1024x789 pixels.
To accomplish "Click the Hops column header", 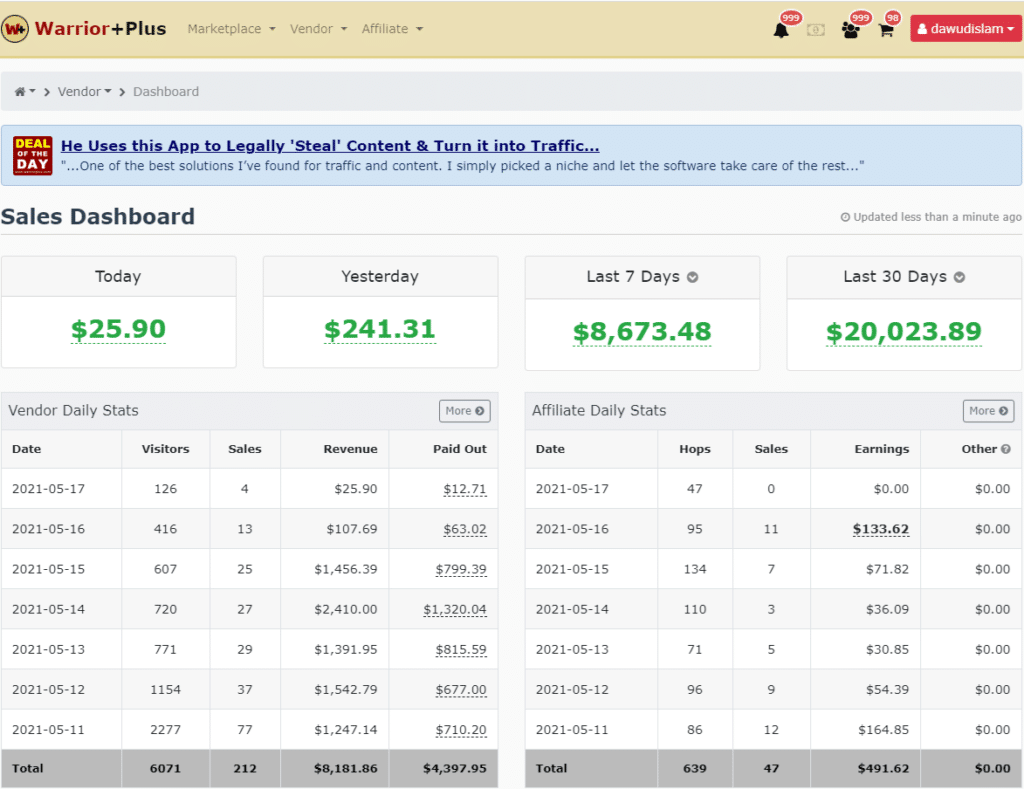I will coord(695,449).
